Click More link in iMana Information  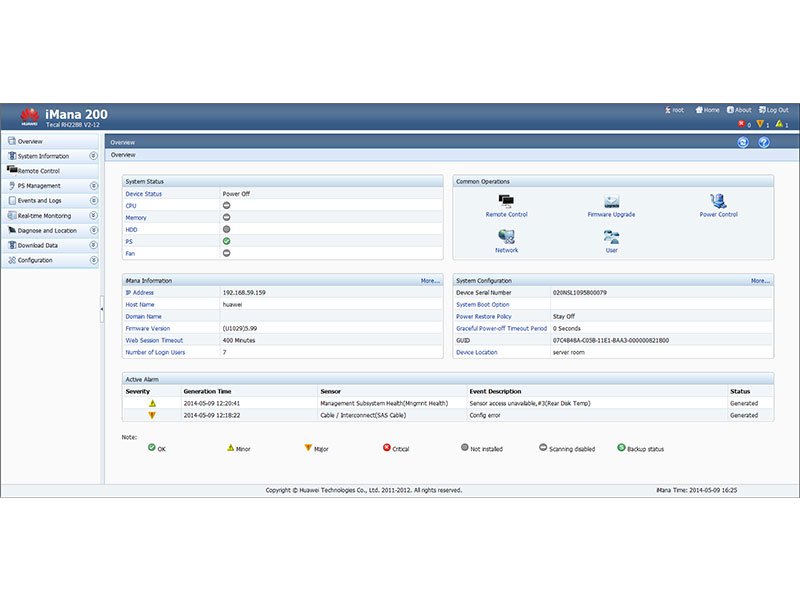click(x=430, y=281)
